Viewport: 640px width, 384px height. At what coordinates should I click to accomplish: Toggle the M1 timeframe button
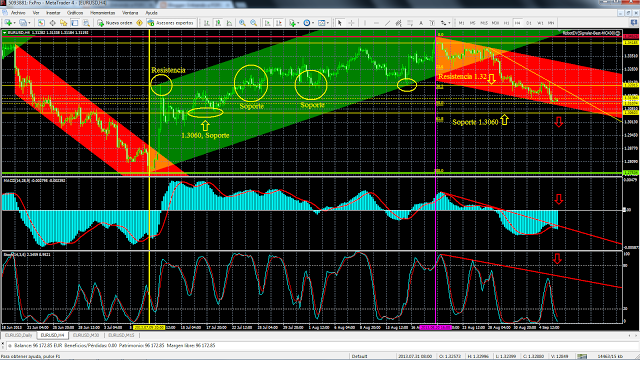[462, 23]
